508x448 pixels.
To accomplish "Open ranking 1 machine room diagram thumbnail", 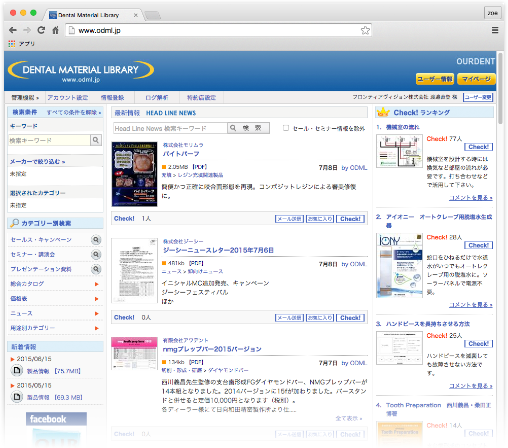I will [399, 151].
